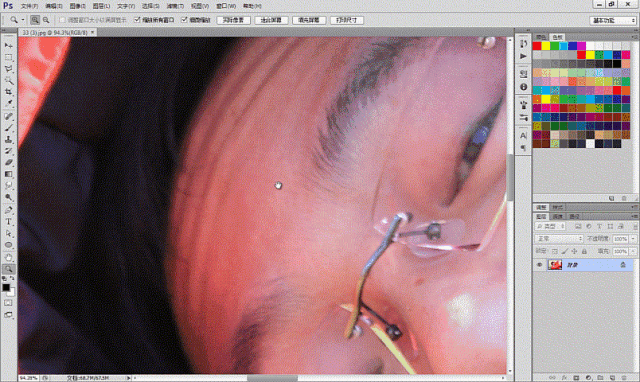The width and height of the screenshot is (640, 382).
Task: Click Zoom Out mode in options bar
Action: pyautogui.click(x=46, y=20)
